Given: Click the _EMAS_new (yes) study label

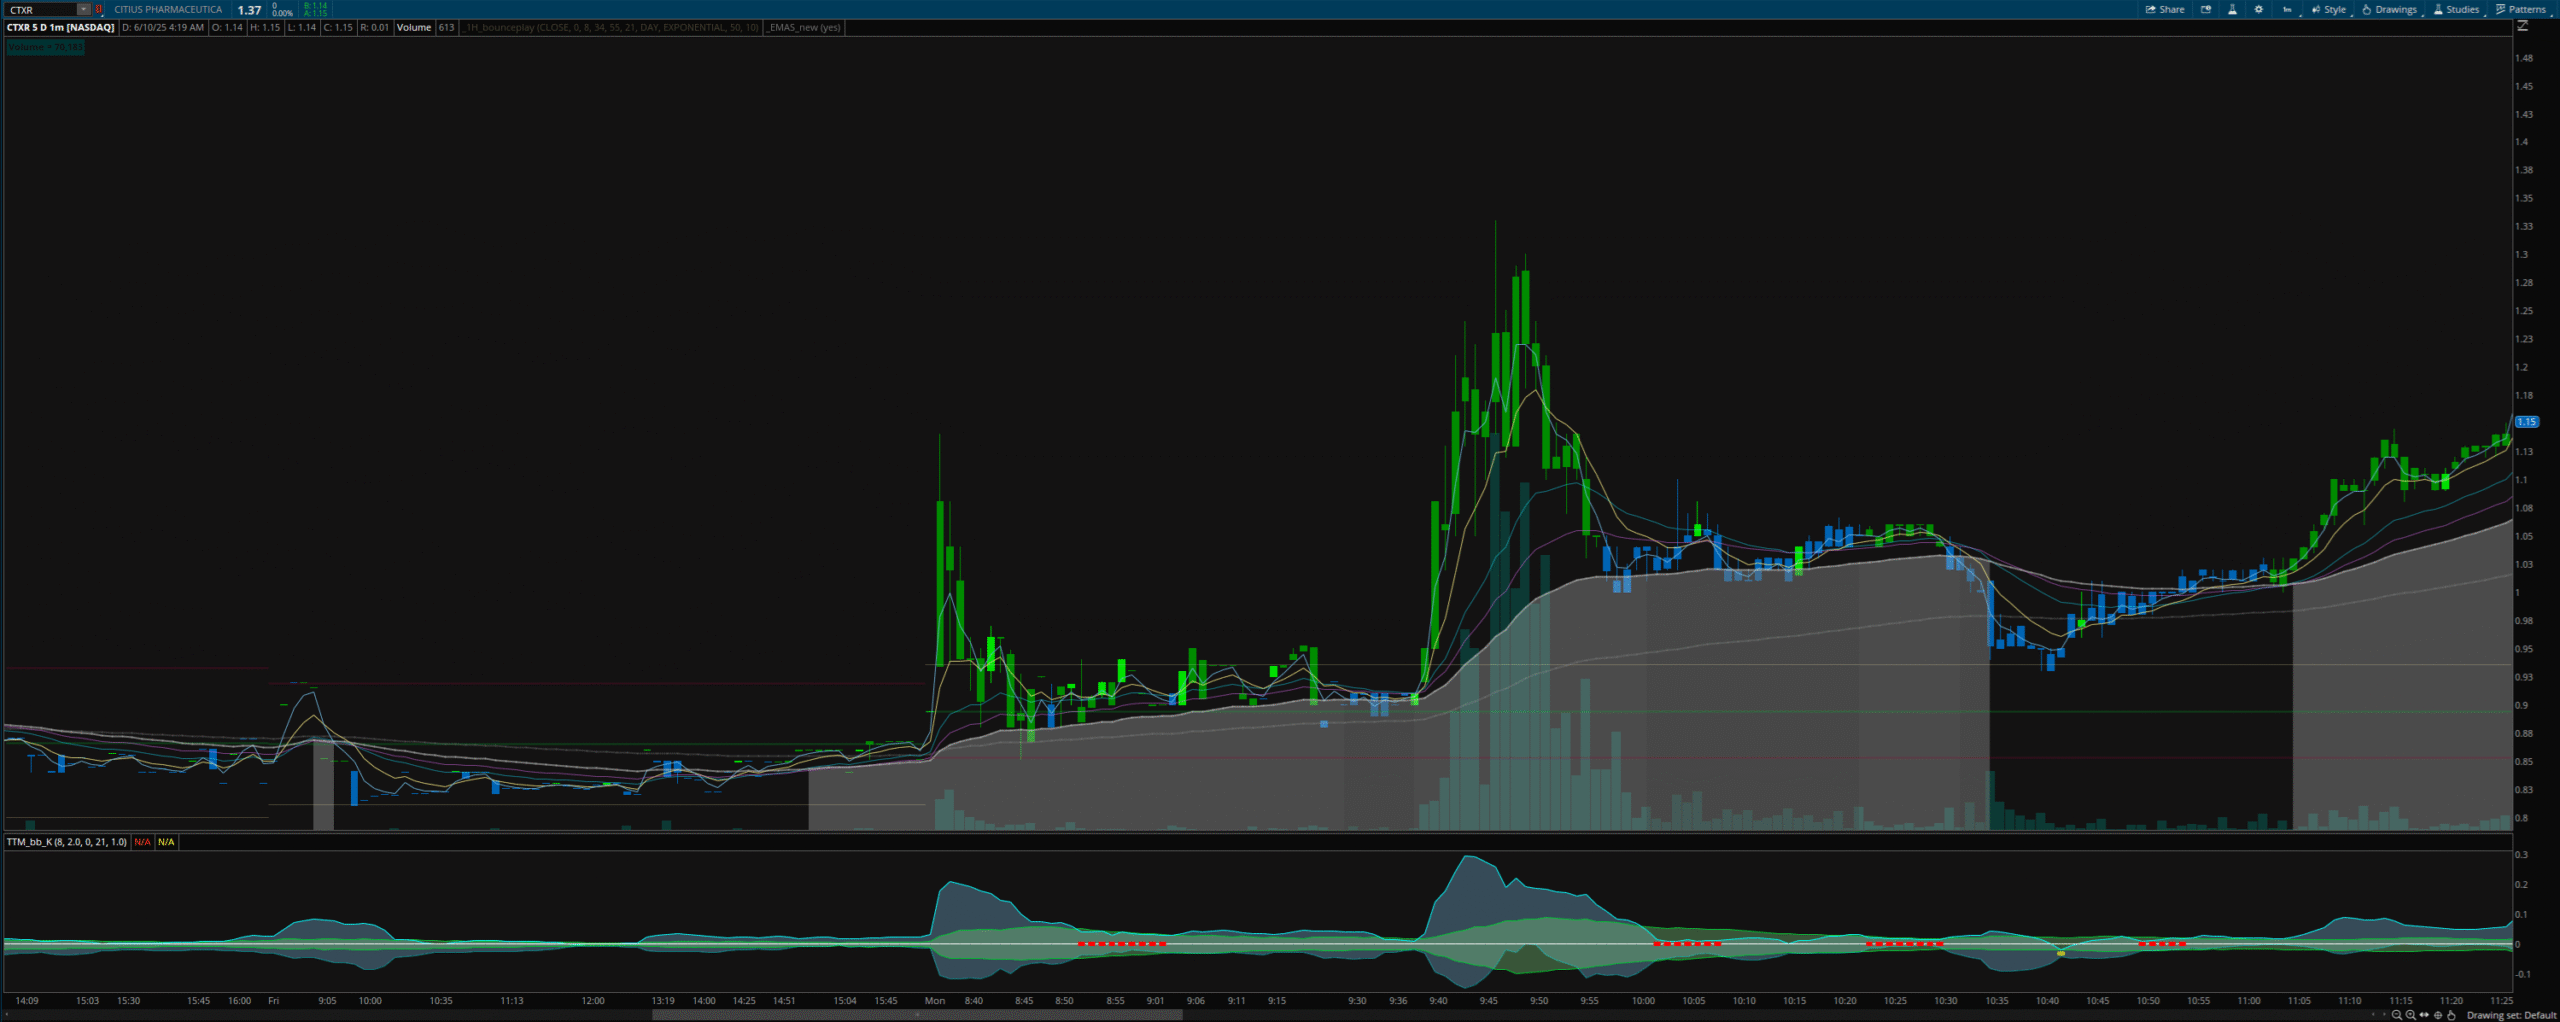Looking at the screenshot, I should pyautogui.click(x=804, y=28).
